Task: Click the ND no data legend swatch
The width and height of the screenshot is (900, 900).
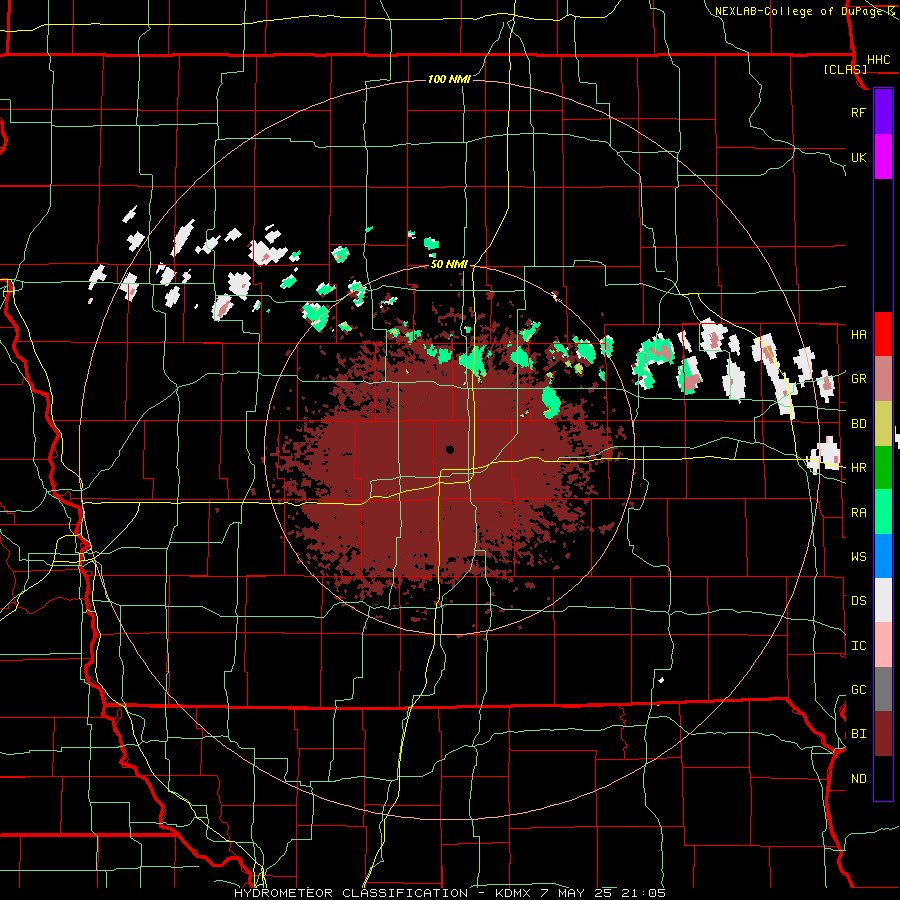Action: coord(883,778)
